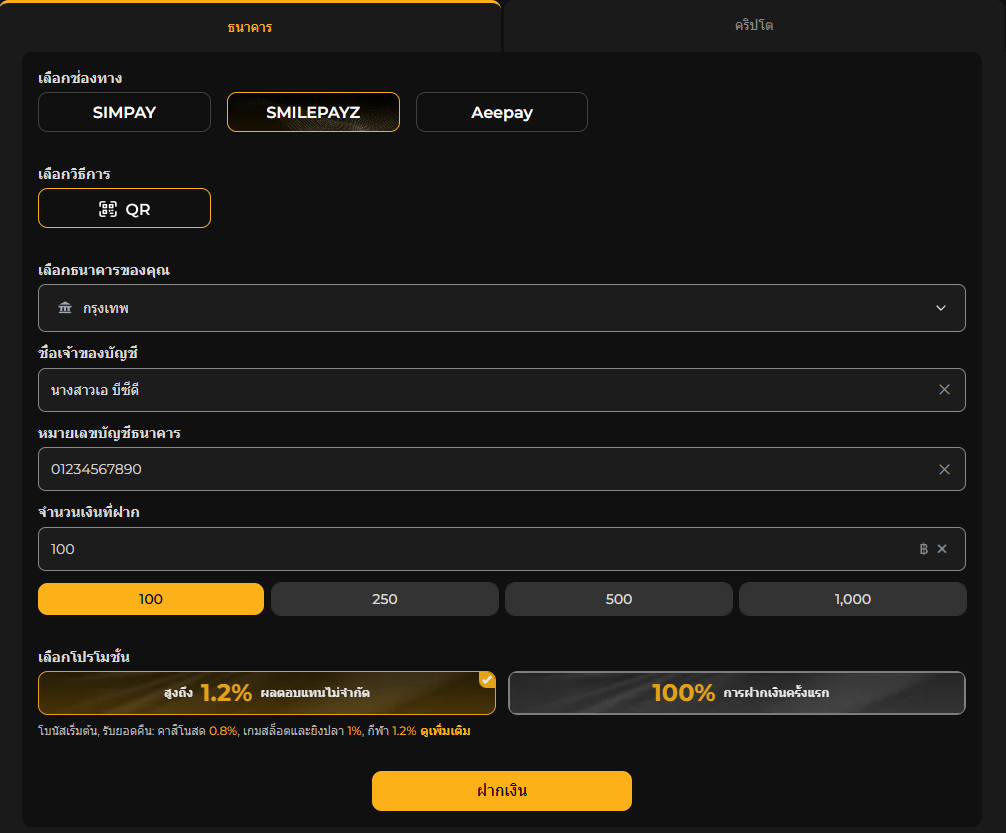Expand bank list using the chevron arrow
The image size is (1006, 833).
point(940,308)
